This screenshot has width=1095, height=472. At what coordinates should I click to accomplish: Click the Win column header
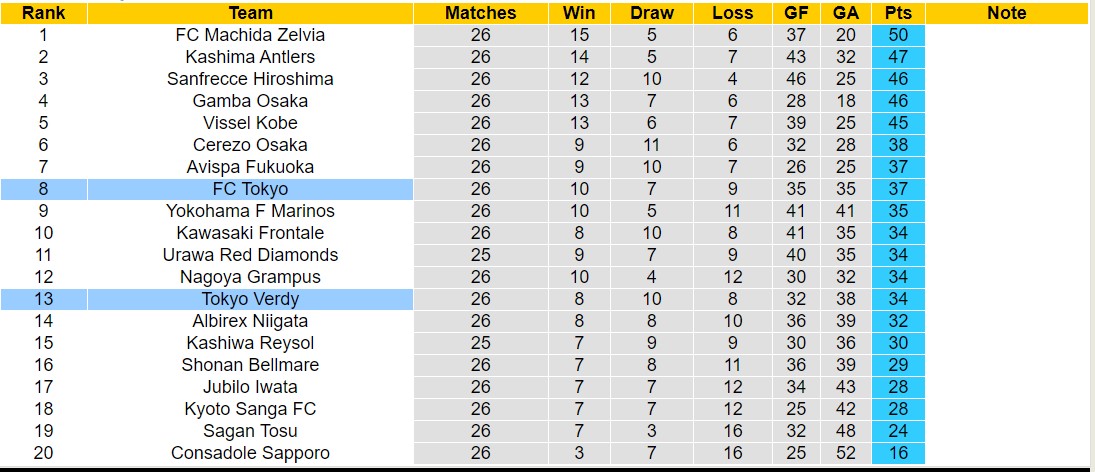point(579,13)
